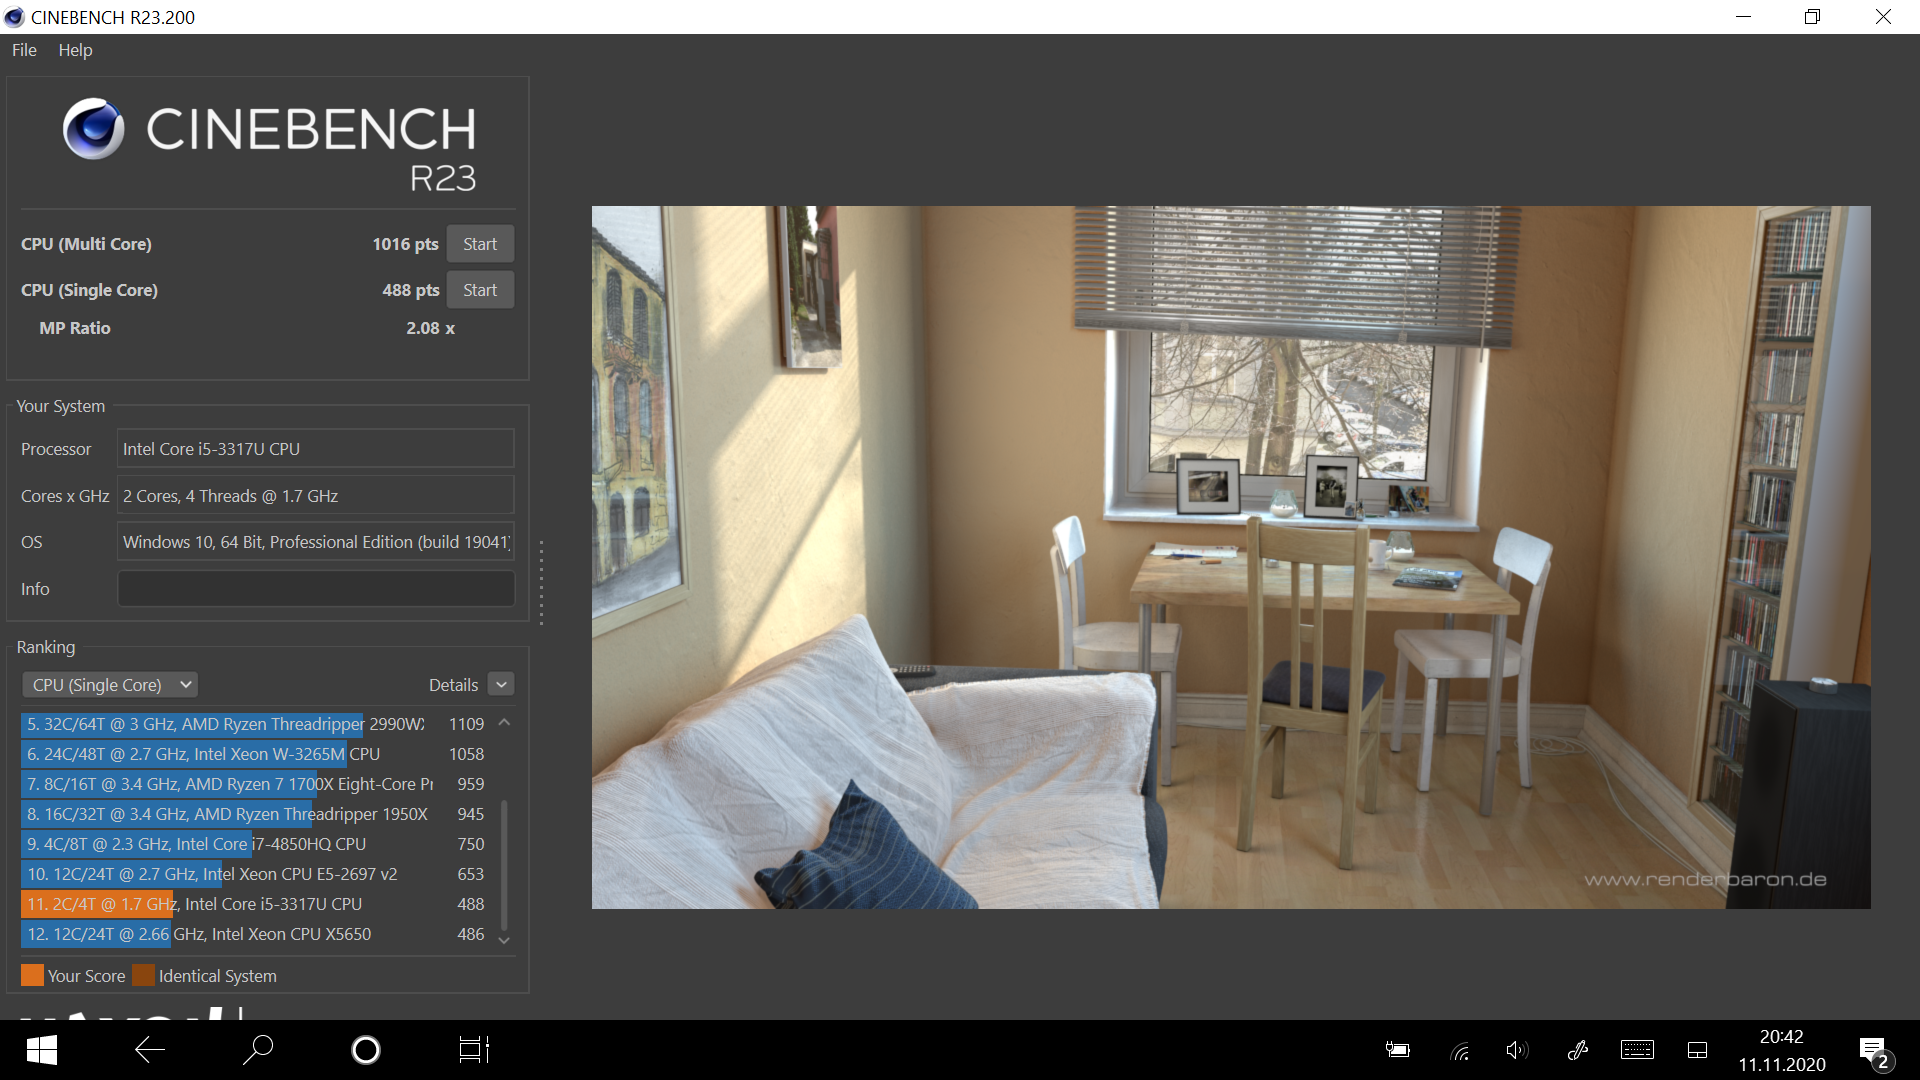Open taskbar search magnifier
Viewport: 1920px width, 1080px height.
[x=258, y=1050]
